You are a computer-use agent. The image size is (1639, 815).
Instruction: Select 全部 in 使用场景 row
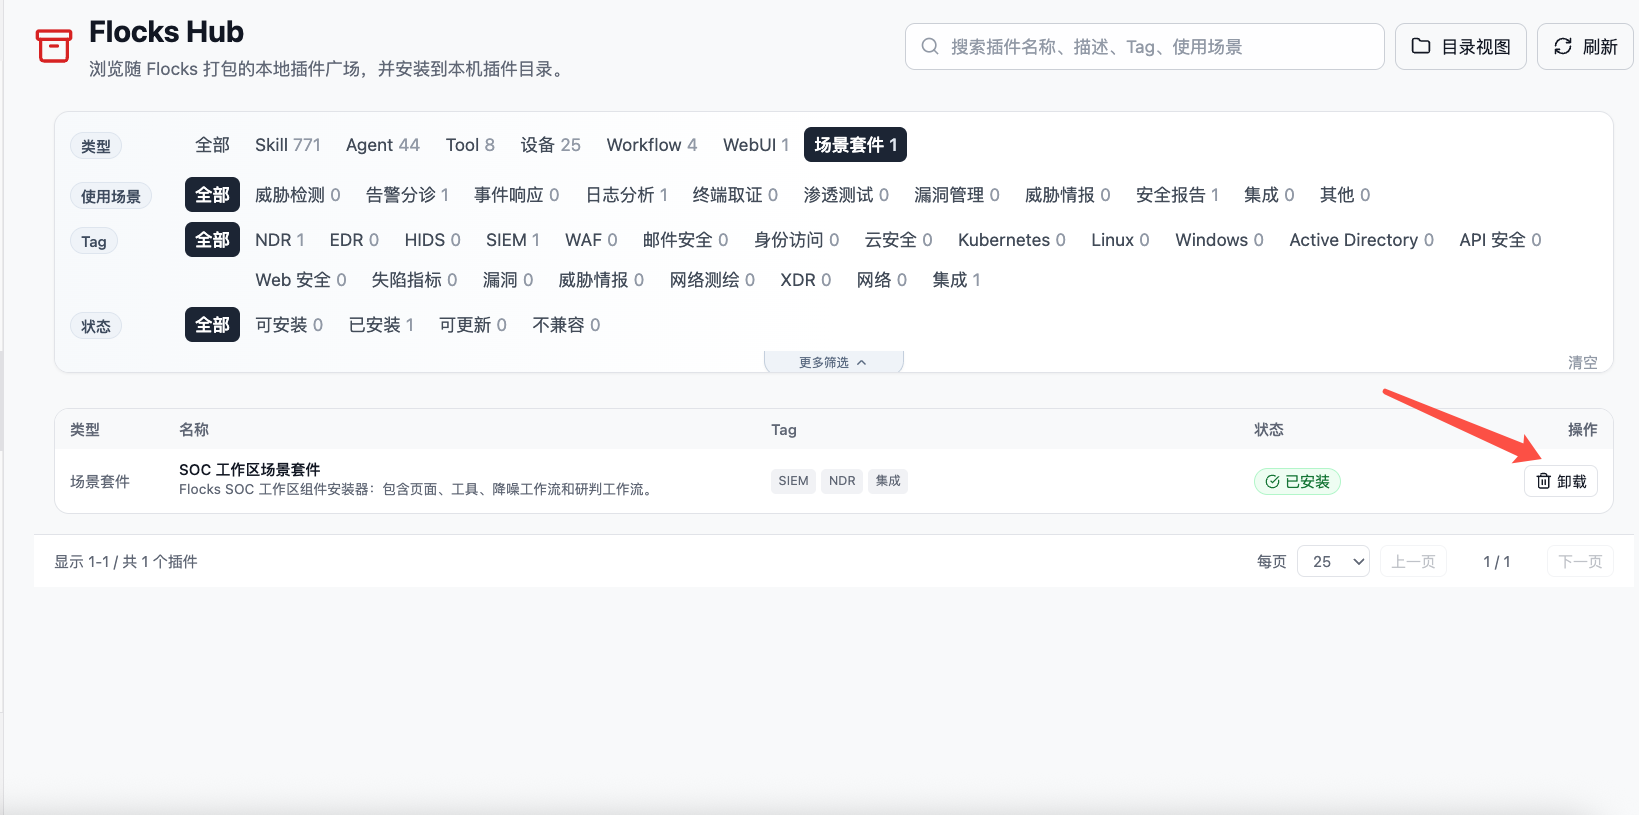click(212, 195)
